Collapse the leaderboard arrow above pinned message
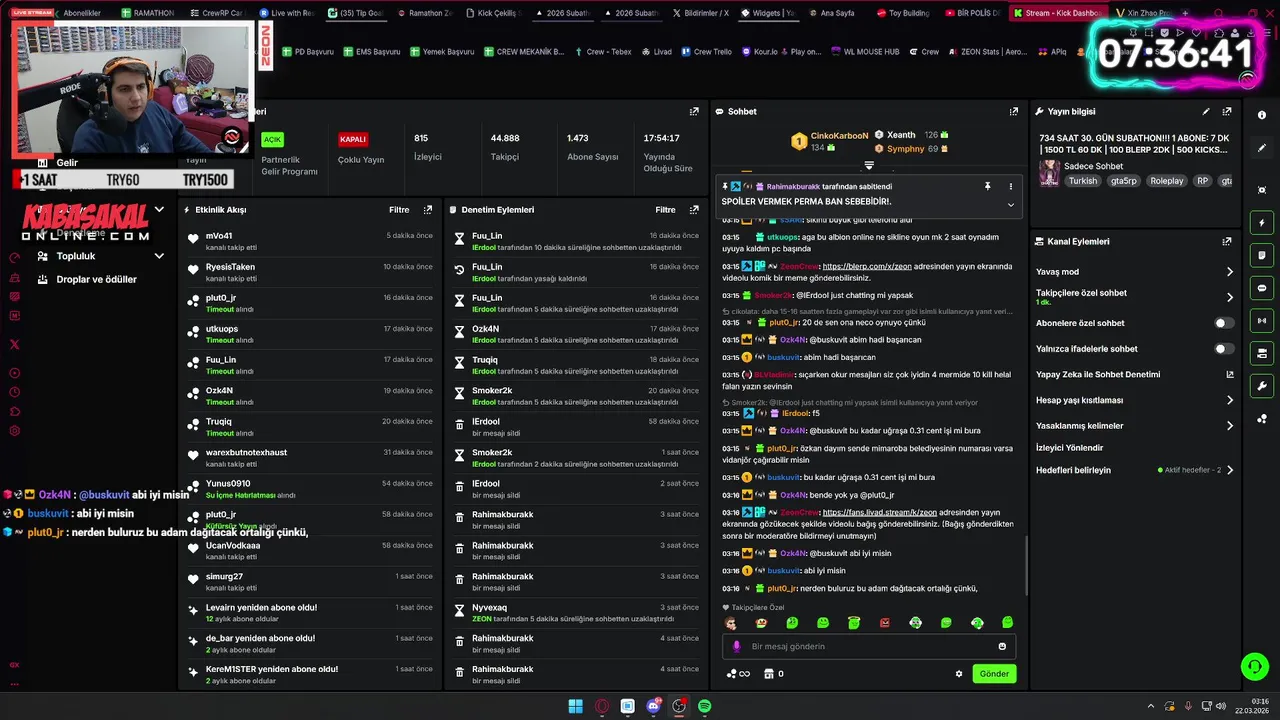Screen dimensions: 1280x720 (869, 165)
